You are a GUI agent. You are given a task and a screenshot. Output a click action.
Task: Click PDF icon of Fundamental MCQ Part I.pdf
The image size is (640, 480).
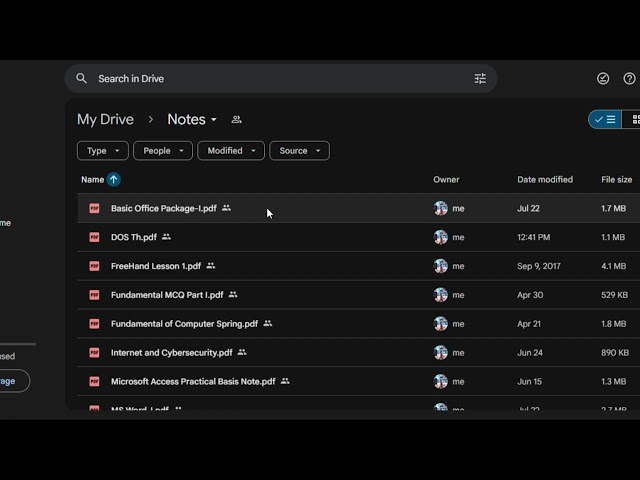click(94, 295)
